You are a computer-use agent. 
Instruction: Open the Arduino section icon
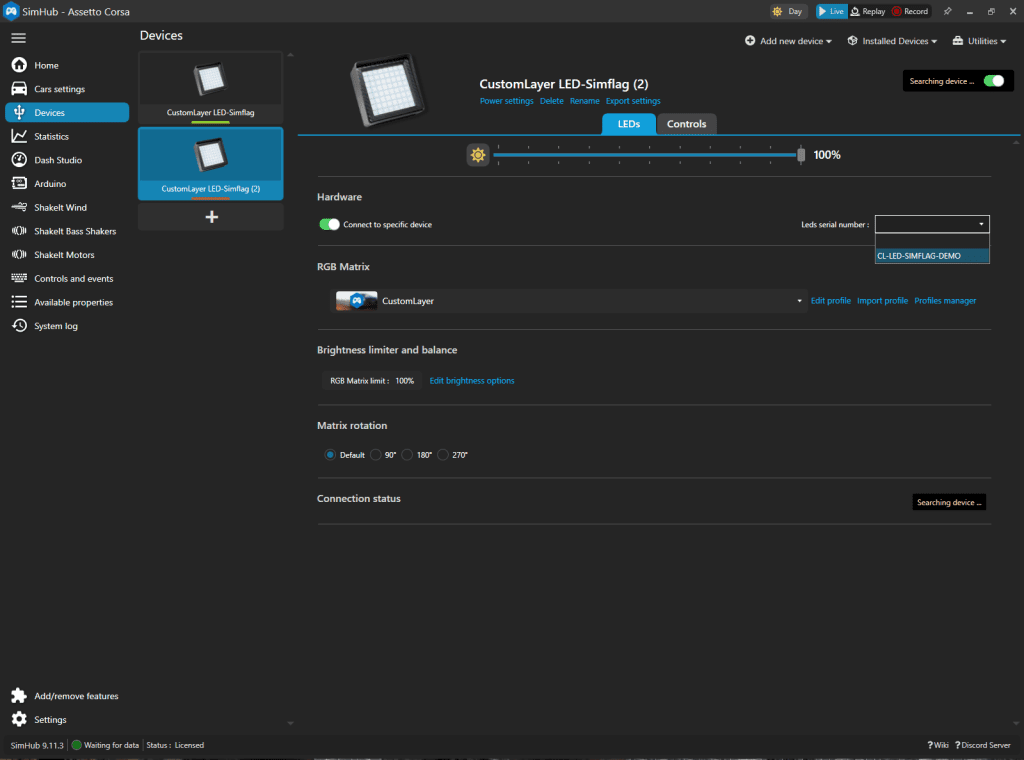(x=19, y=184)
